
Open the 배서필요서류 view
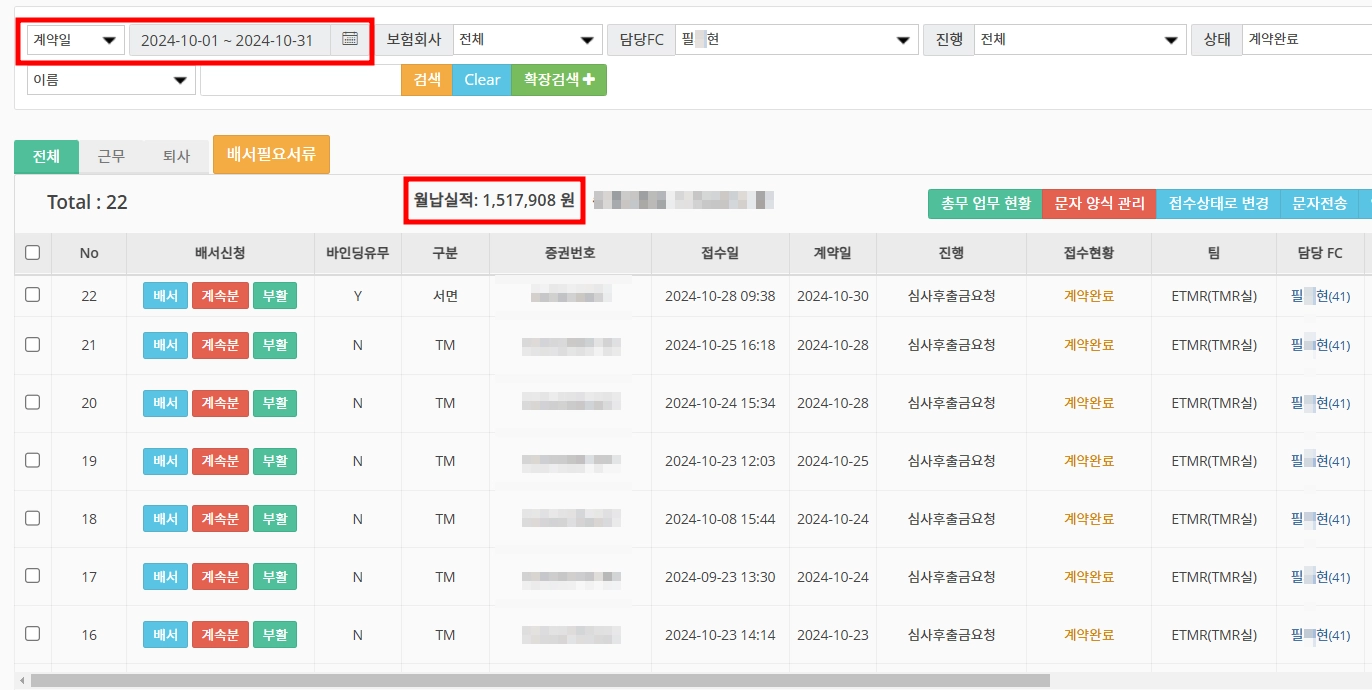(271, 154)
